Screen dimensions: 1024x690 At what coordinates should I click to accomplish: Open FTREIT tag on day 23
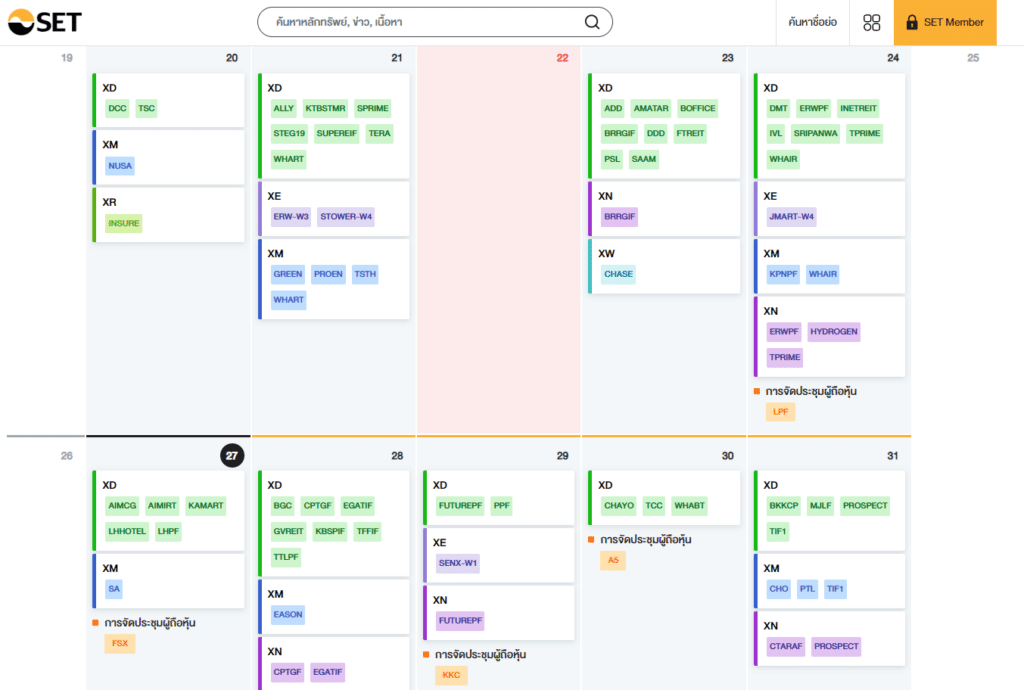point(690,133)
